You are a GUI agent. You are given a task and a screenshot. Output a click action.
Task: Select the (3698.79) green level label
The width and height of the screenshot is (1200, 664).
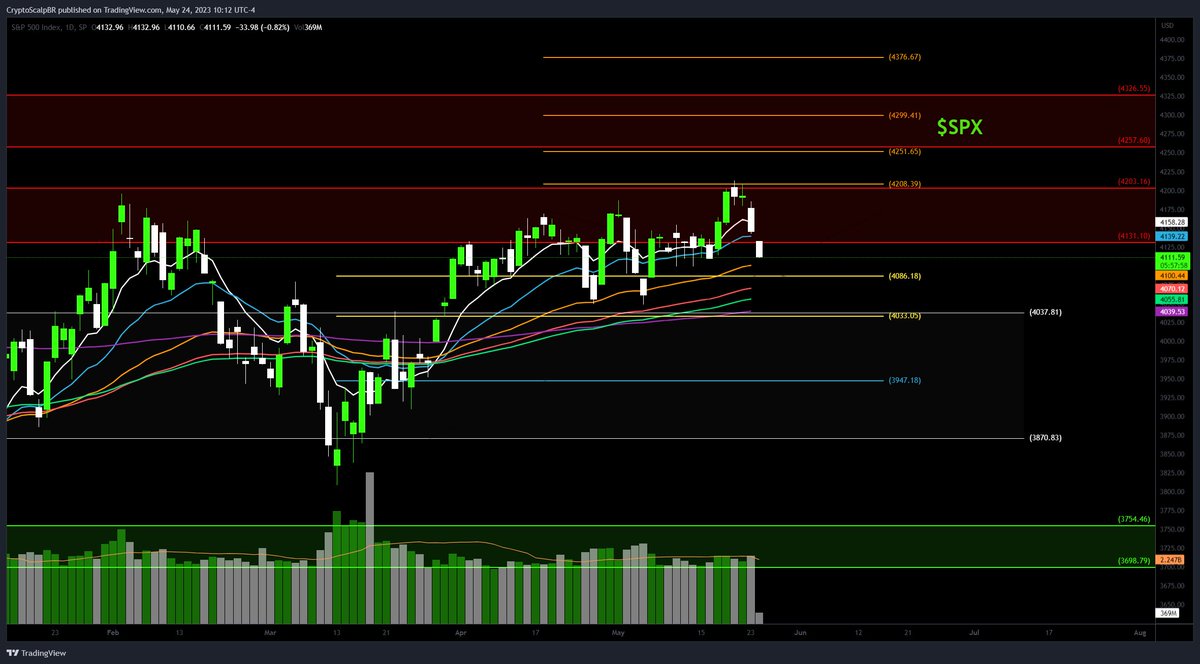(x=1135, y=563)
